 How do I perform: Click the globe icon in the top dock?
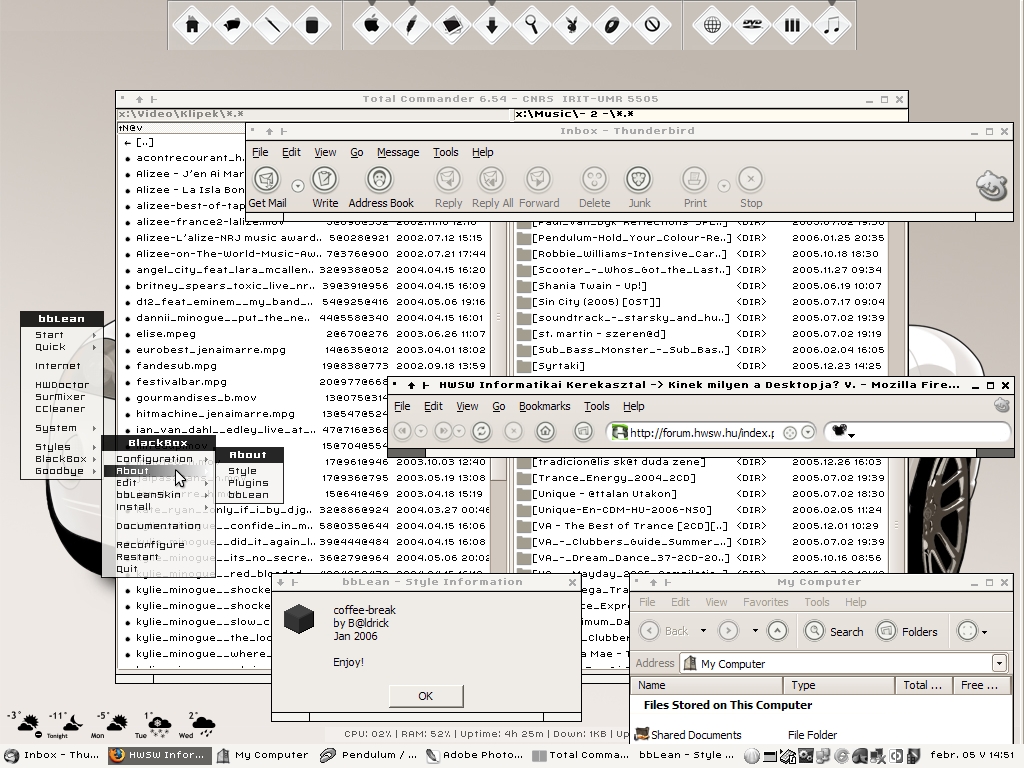click(x=712, y=25)
